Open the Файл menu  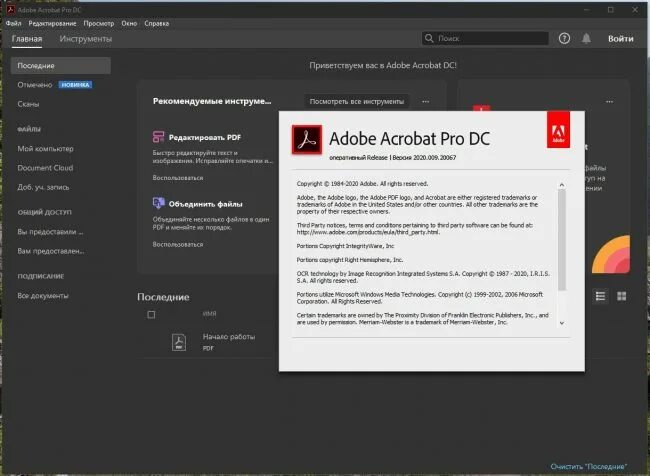tap(13, 23)
